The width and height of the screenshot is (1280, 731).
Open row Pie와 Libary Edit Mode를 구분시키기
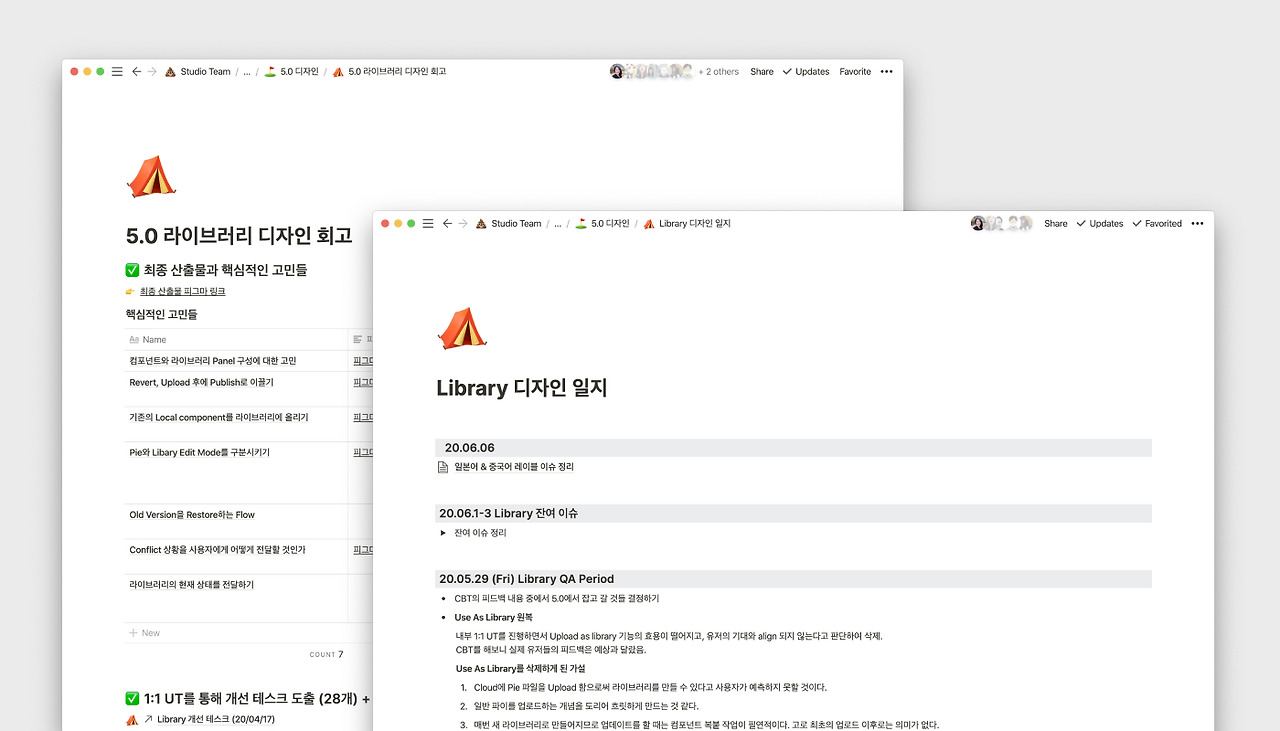click(199, 453)
